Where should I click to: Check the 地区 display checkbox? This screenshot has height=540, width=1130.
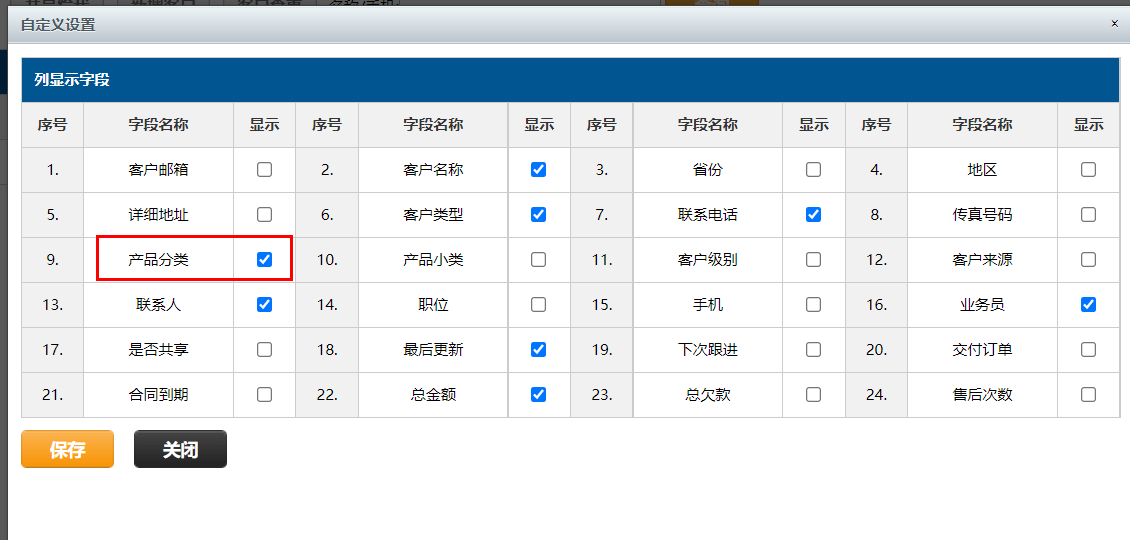(x=1088, y=170)
